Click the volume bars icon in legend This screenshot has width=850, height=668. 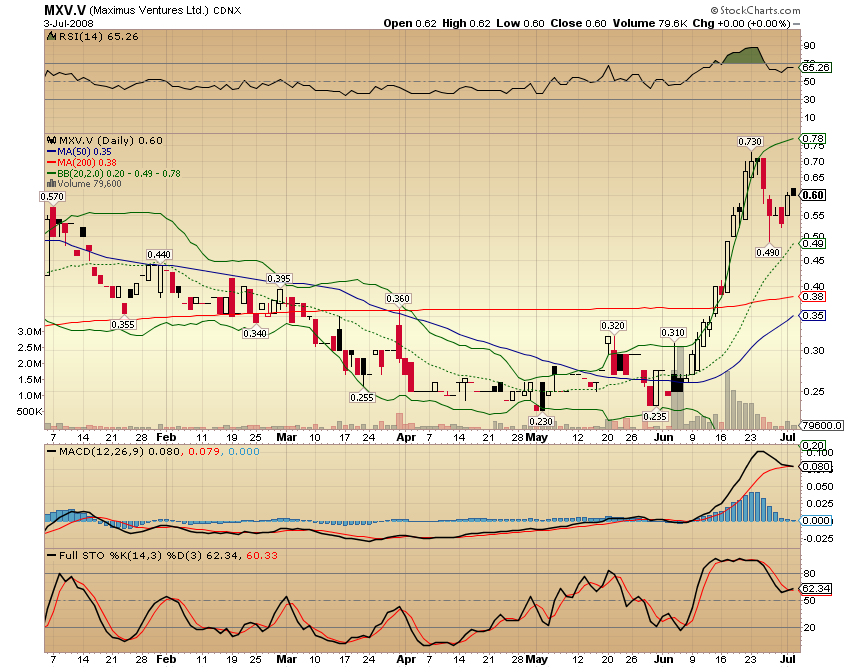click(51, 183)
